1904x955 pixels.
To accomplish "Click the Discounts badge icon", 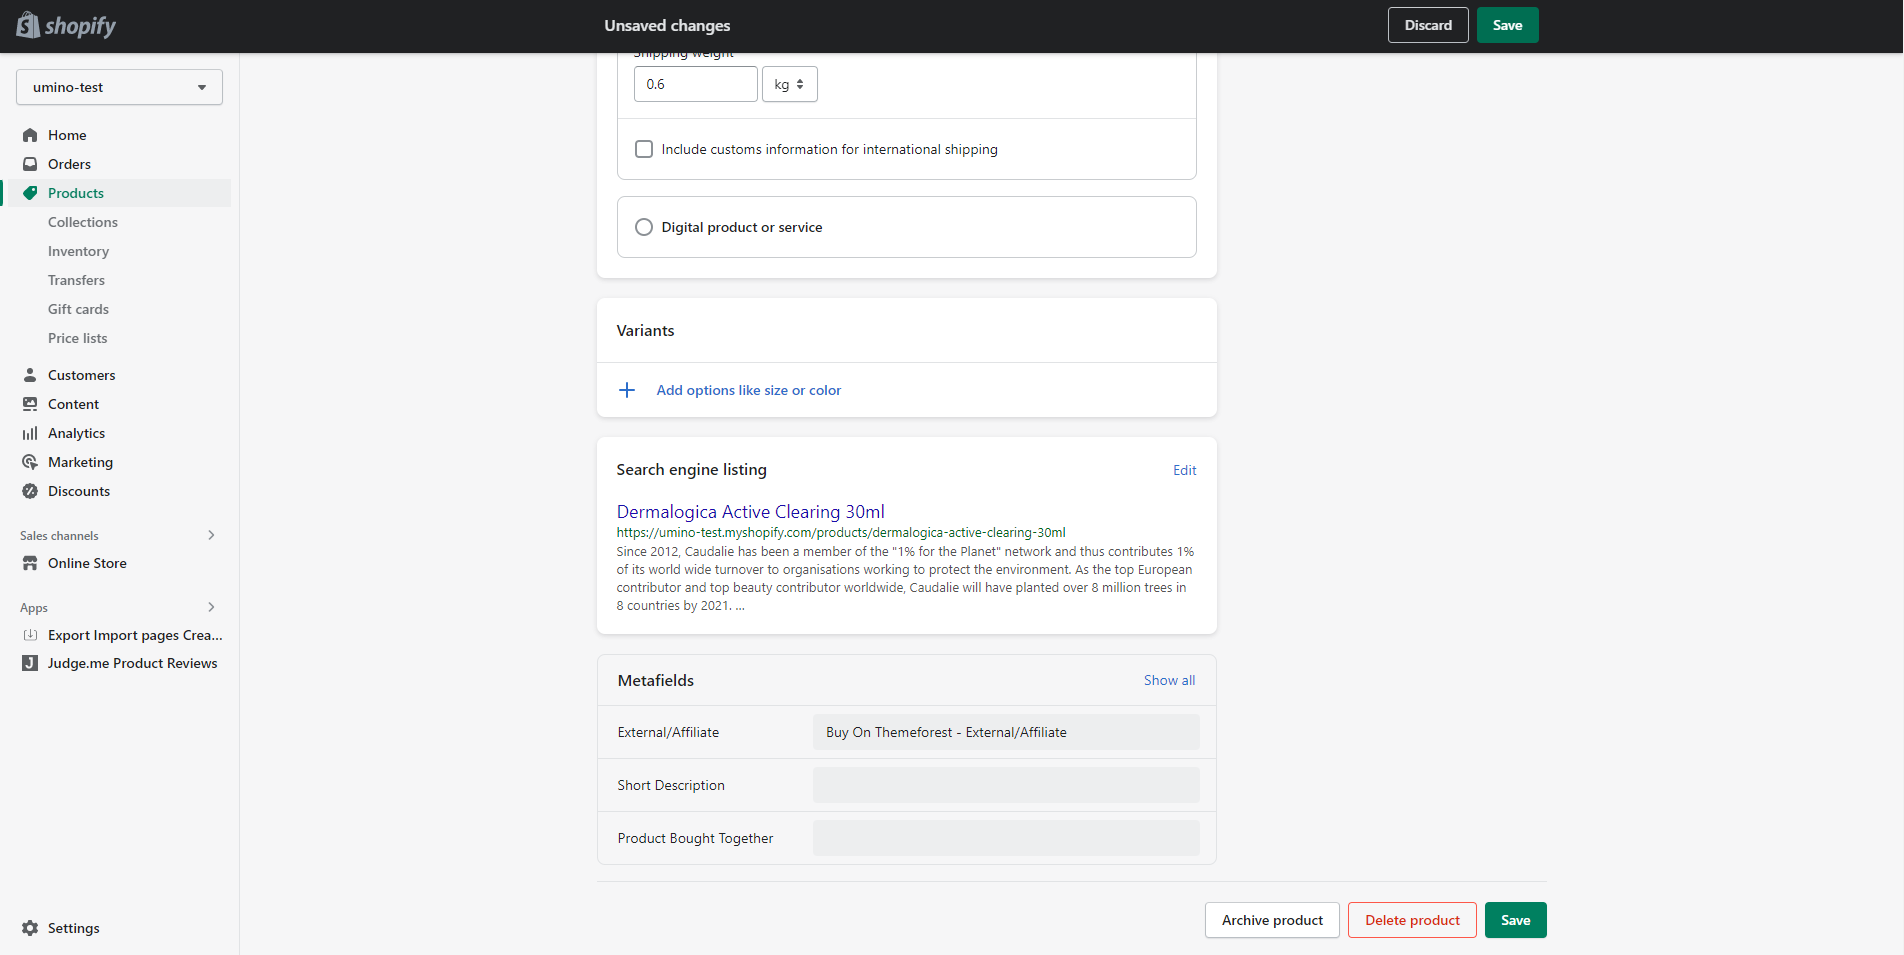I will click(30, 491).
